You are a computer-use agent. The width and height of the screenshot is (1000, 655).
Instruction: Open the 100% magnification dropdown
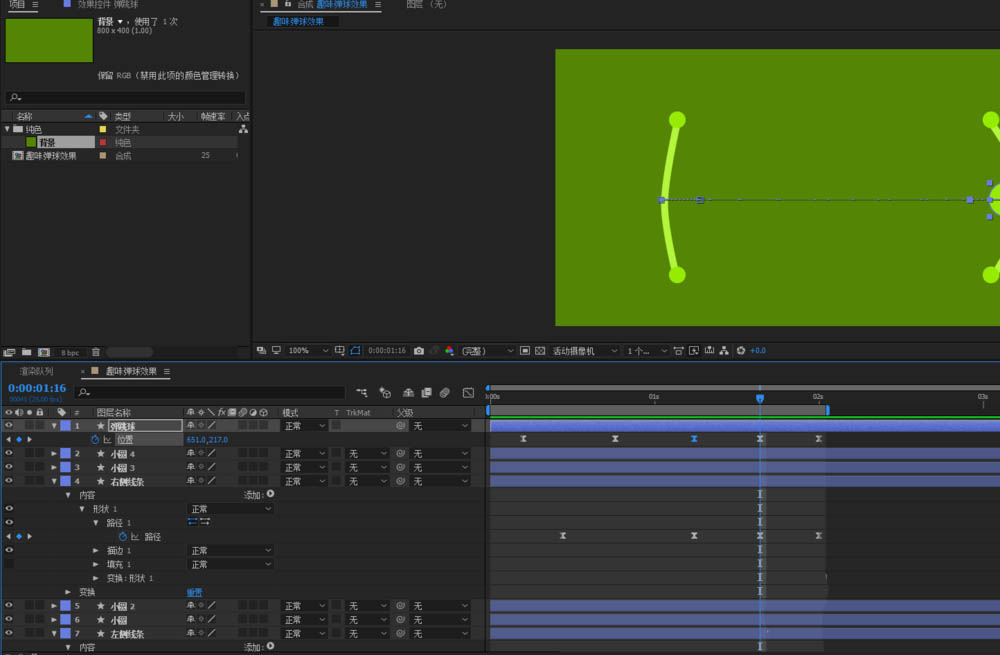[309, 351]
